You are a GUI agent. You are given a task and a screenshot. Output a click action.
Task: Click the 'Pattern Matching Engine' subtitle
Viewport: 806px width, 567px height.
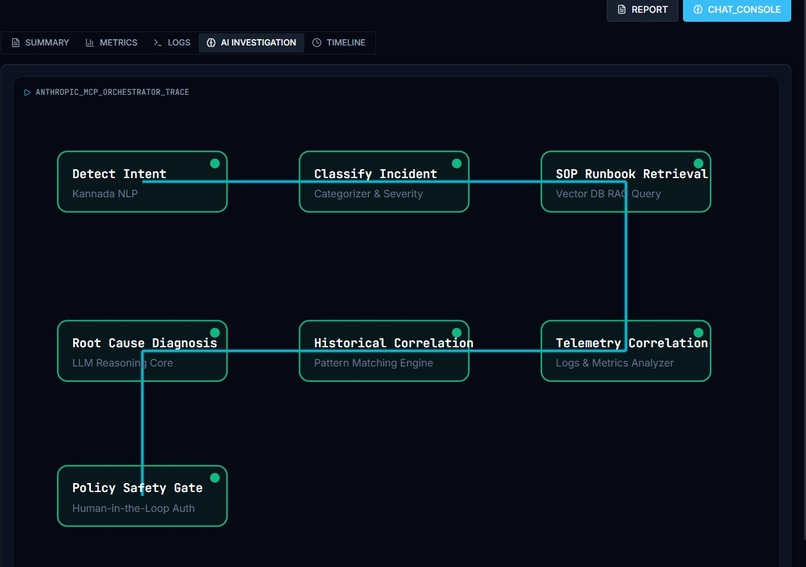click(x=374, y=363)
